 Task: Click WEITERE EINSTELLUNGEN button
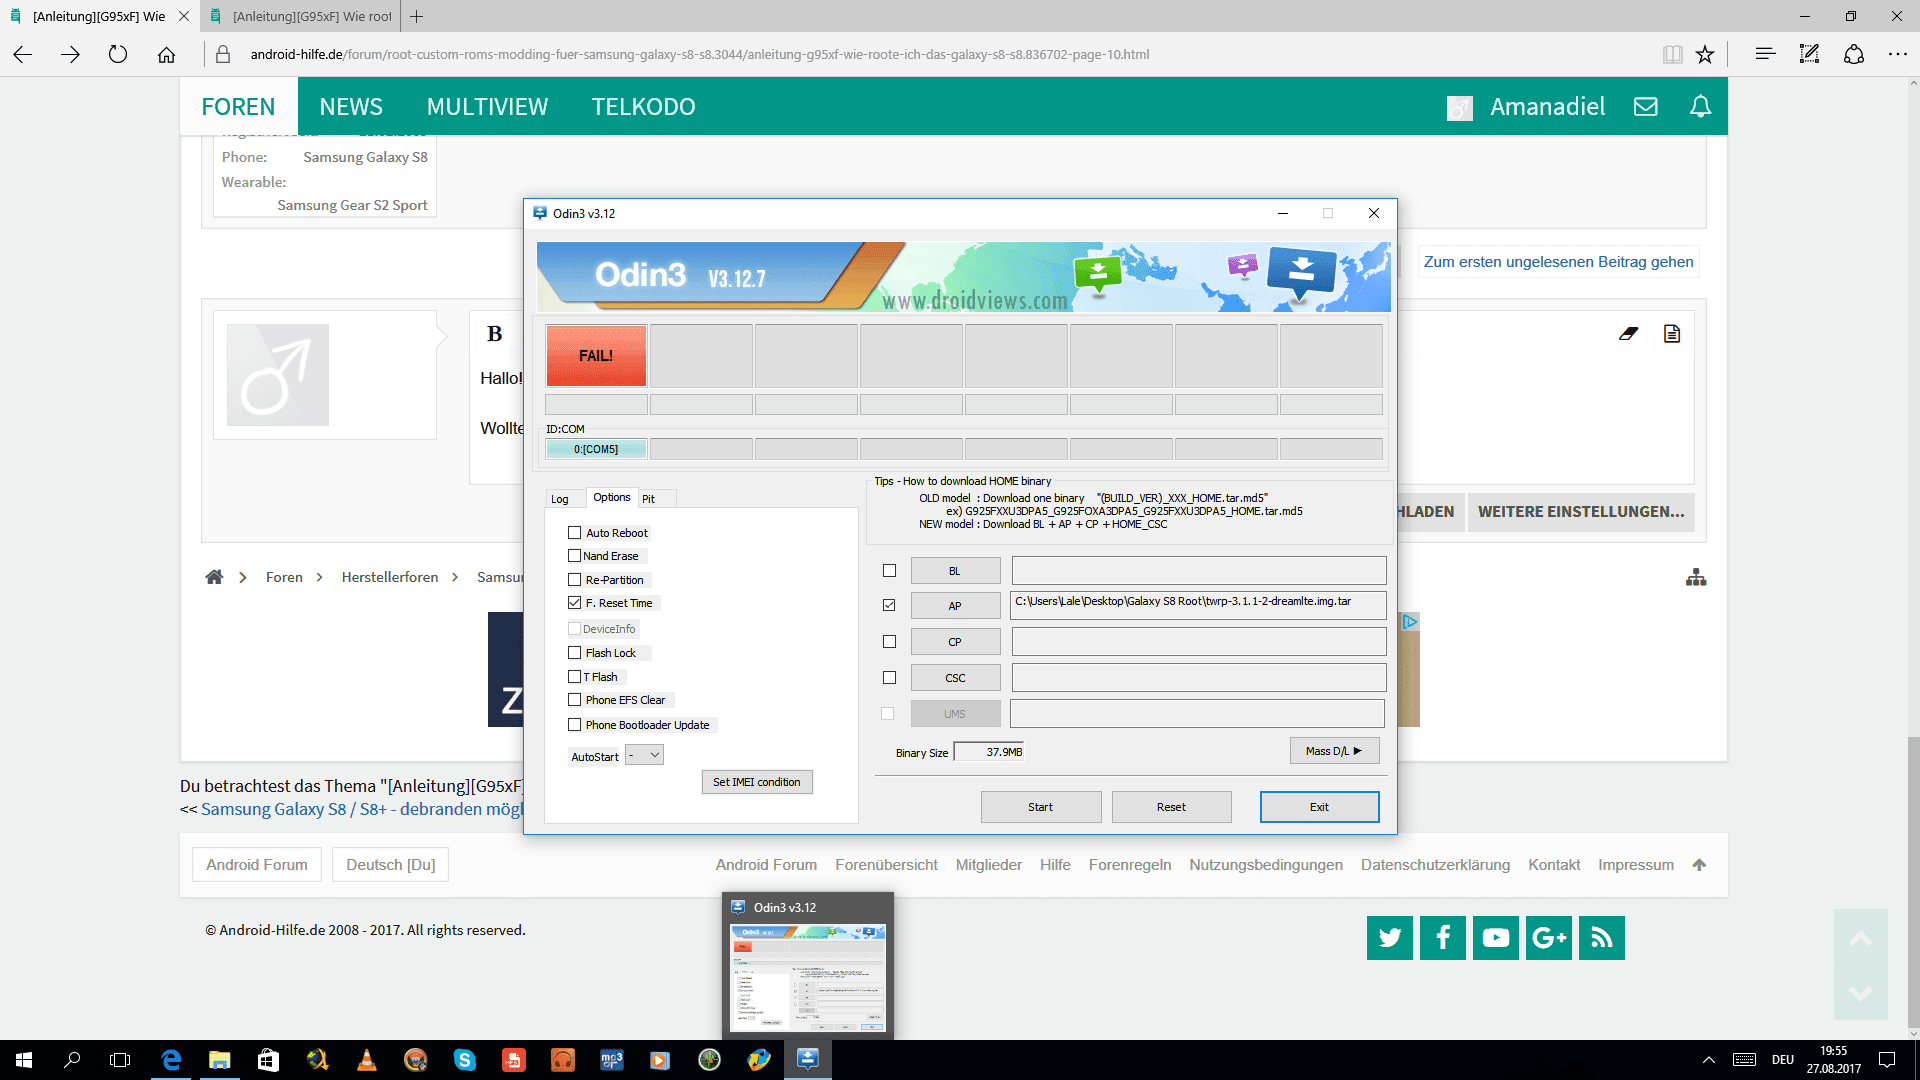(1581, 512)
